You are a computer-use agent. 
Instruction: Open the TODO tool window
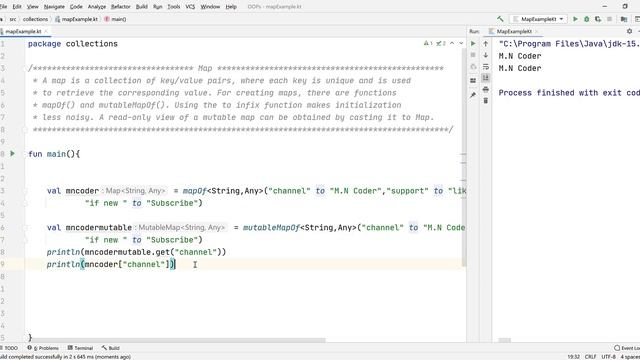(9, 348)
